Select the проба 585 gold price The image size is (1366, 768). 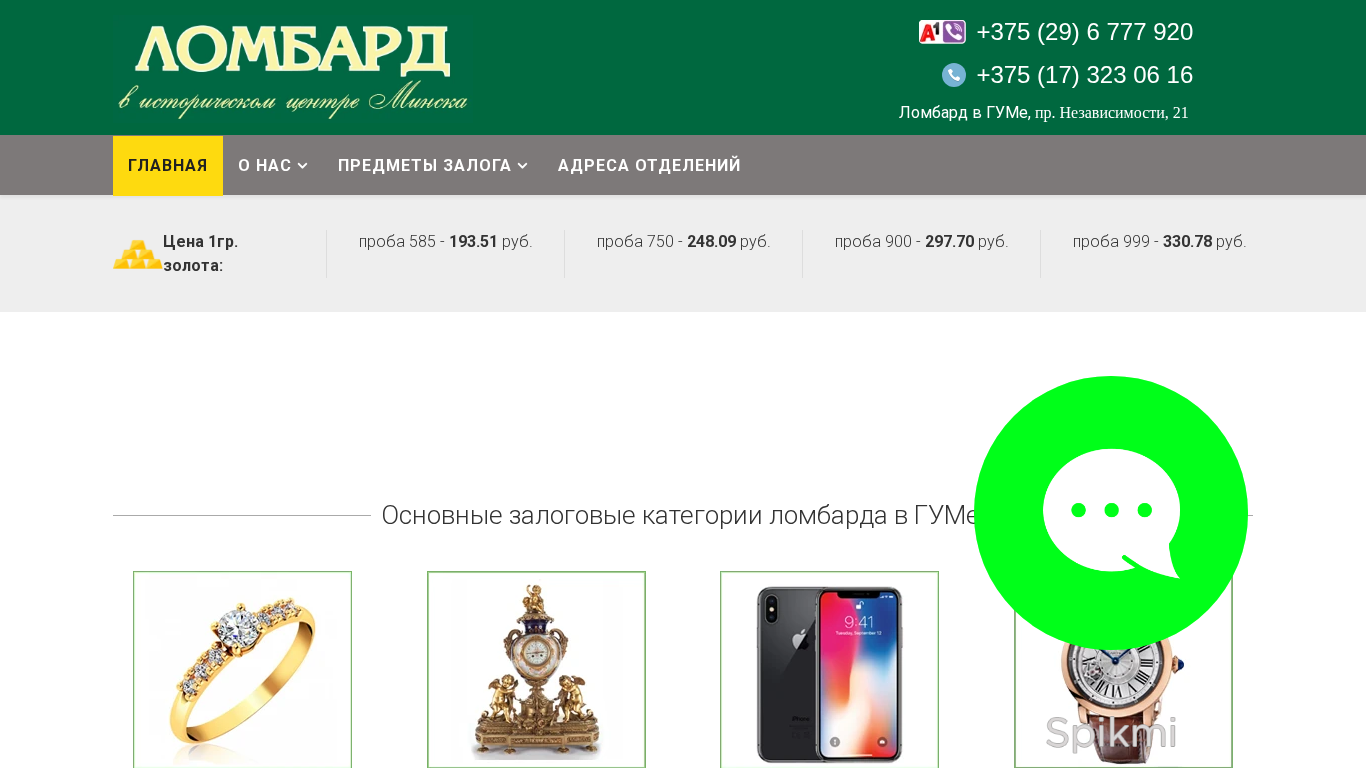(446, 241)
